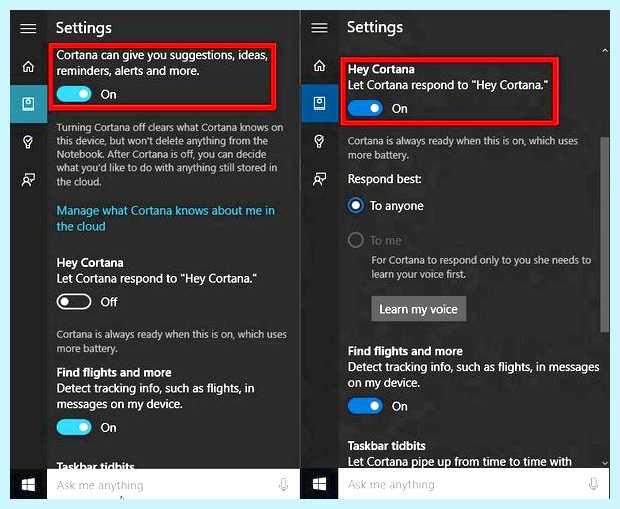Open hamburger menu in right Cortana panel
Viewport: 620px width, 509px height.
coord(319,28)
